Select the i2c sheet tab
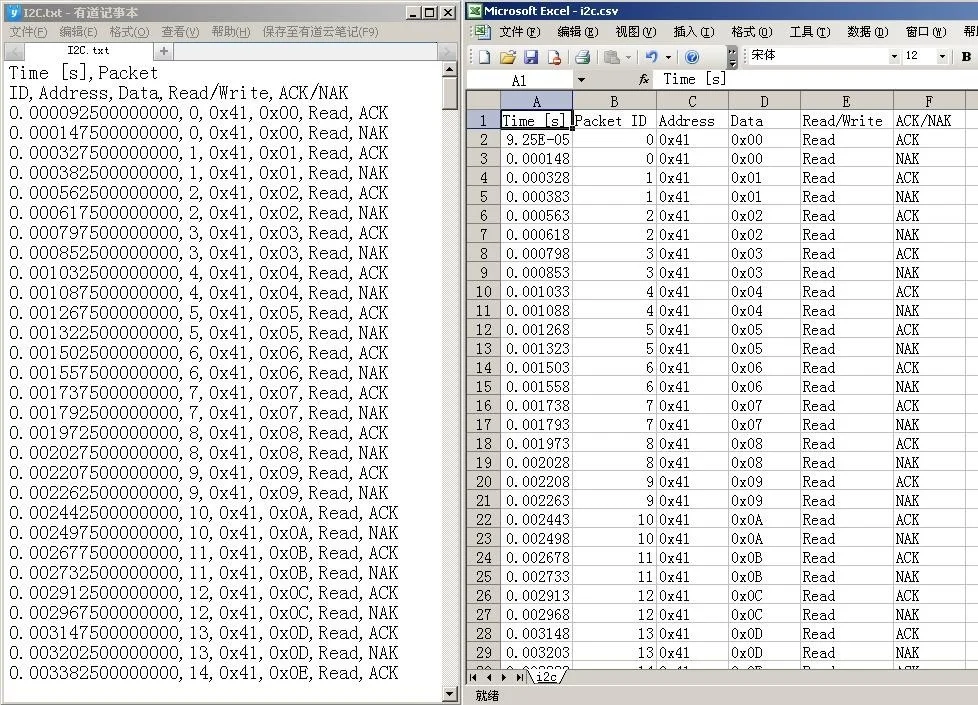The width and height of the screenshot is (978, 705). (546, 677)
